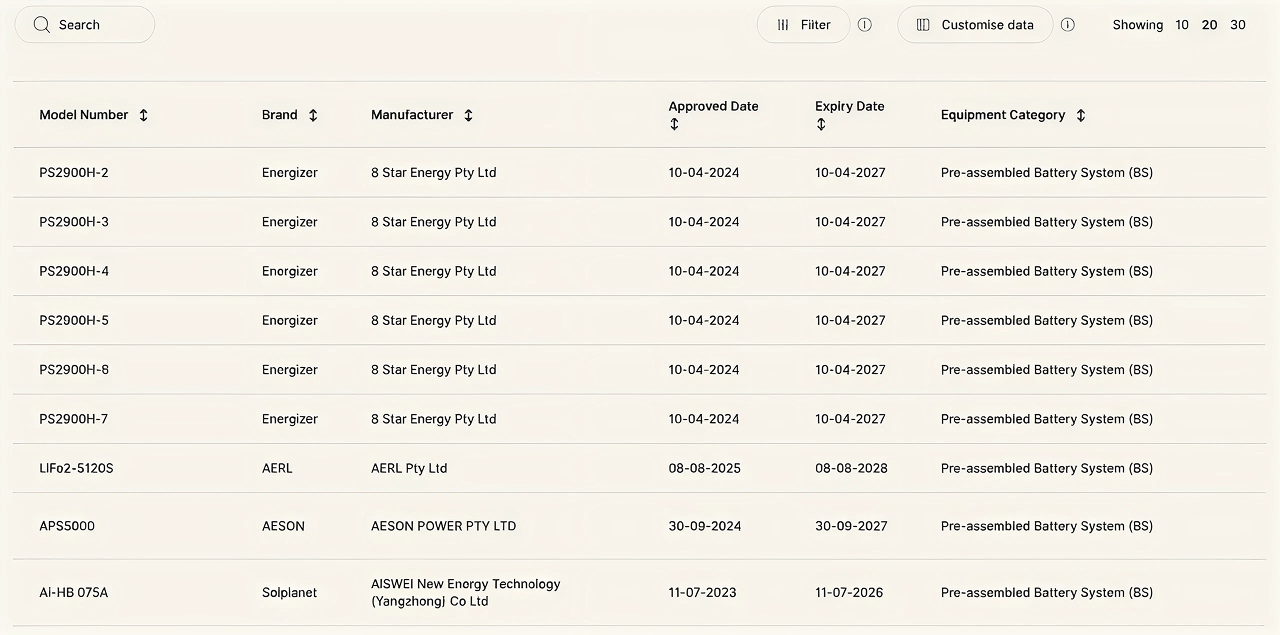
Task: Click equipment category in APS5000 row
Action: pyautogui.click(x=1047, y=526)
